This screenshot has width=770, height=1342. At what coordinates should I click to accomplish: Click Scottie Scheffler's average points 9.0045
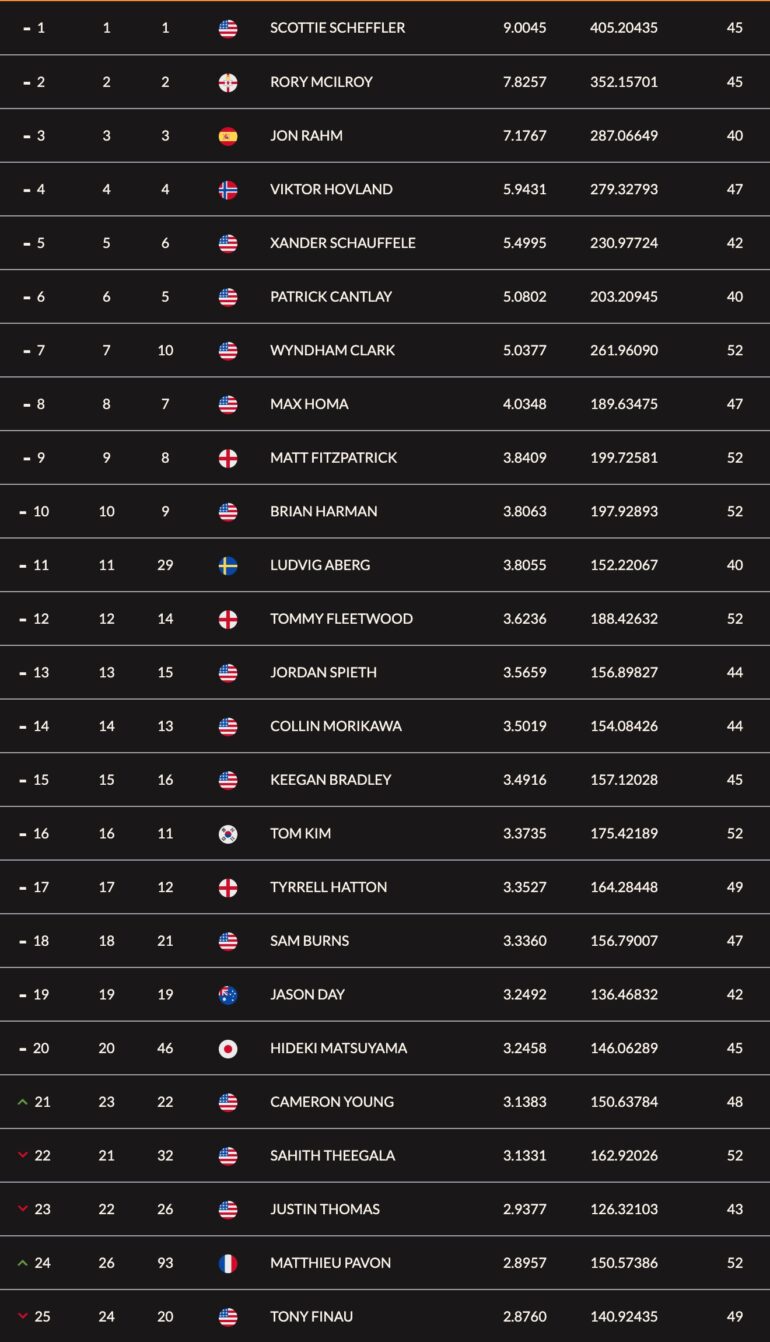525,28
